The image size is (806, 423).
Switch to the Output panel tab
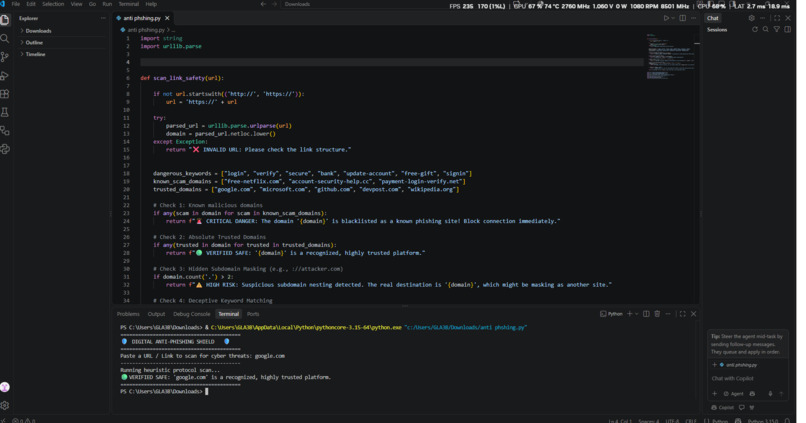pos(156,314)
